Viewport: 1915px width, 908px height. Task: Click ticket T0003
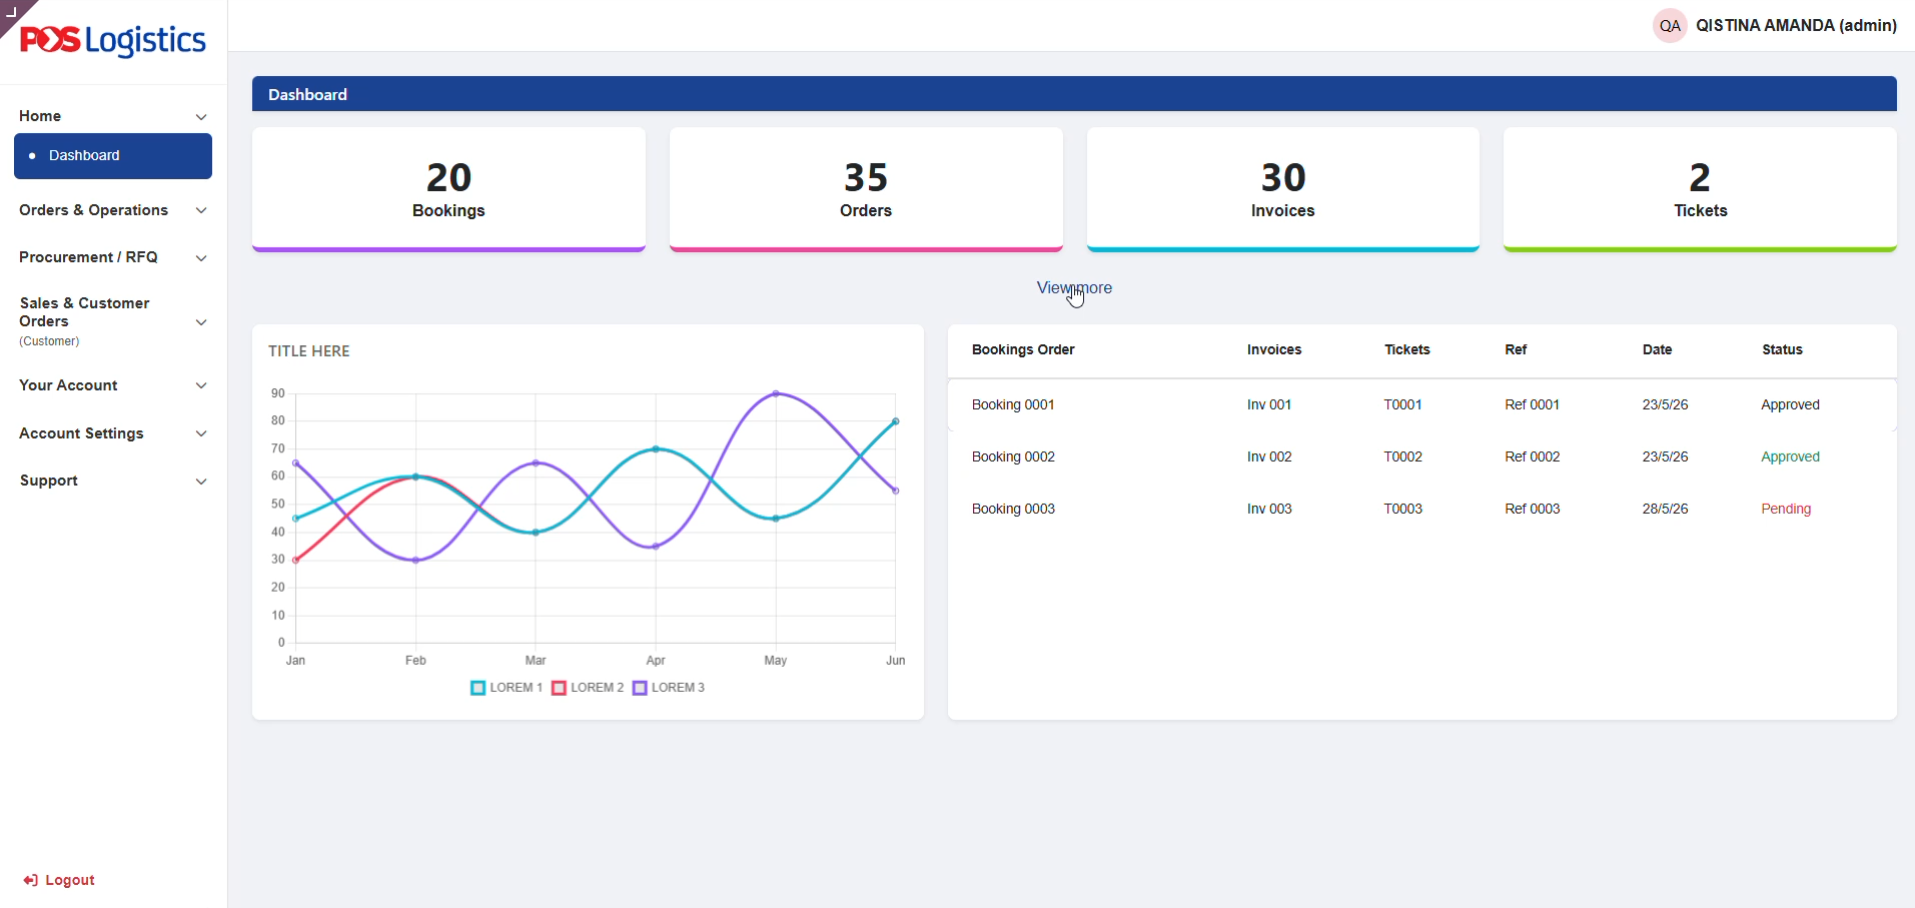tap(1403, 509)
